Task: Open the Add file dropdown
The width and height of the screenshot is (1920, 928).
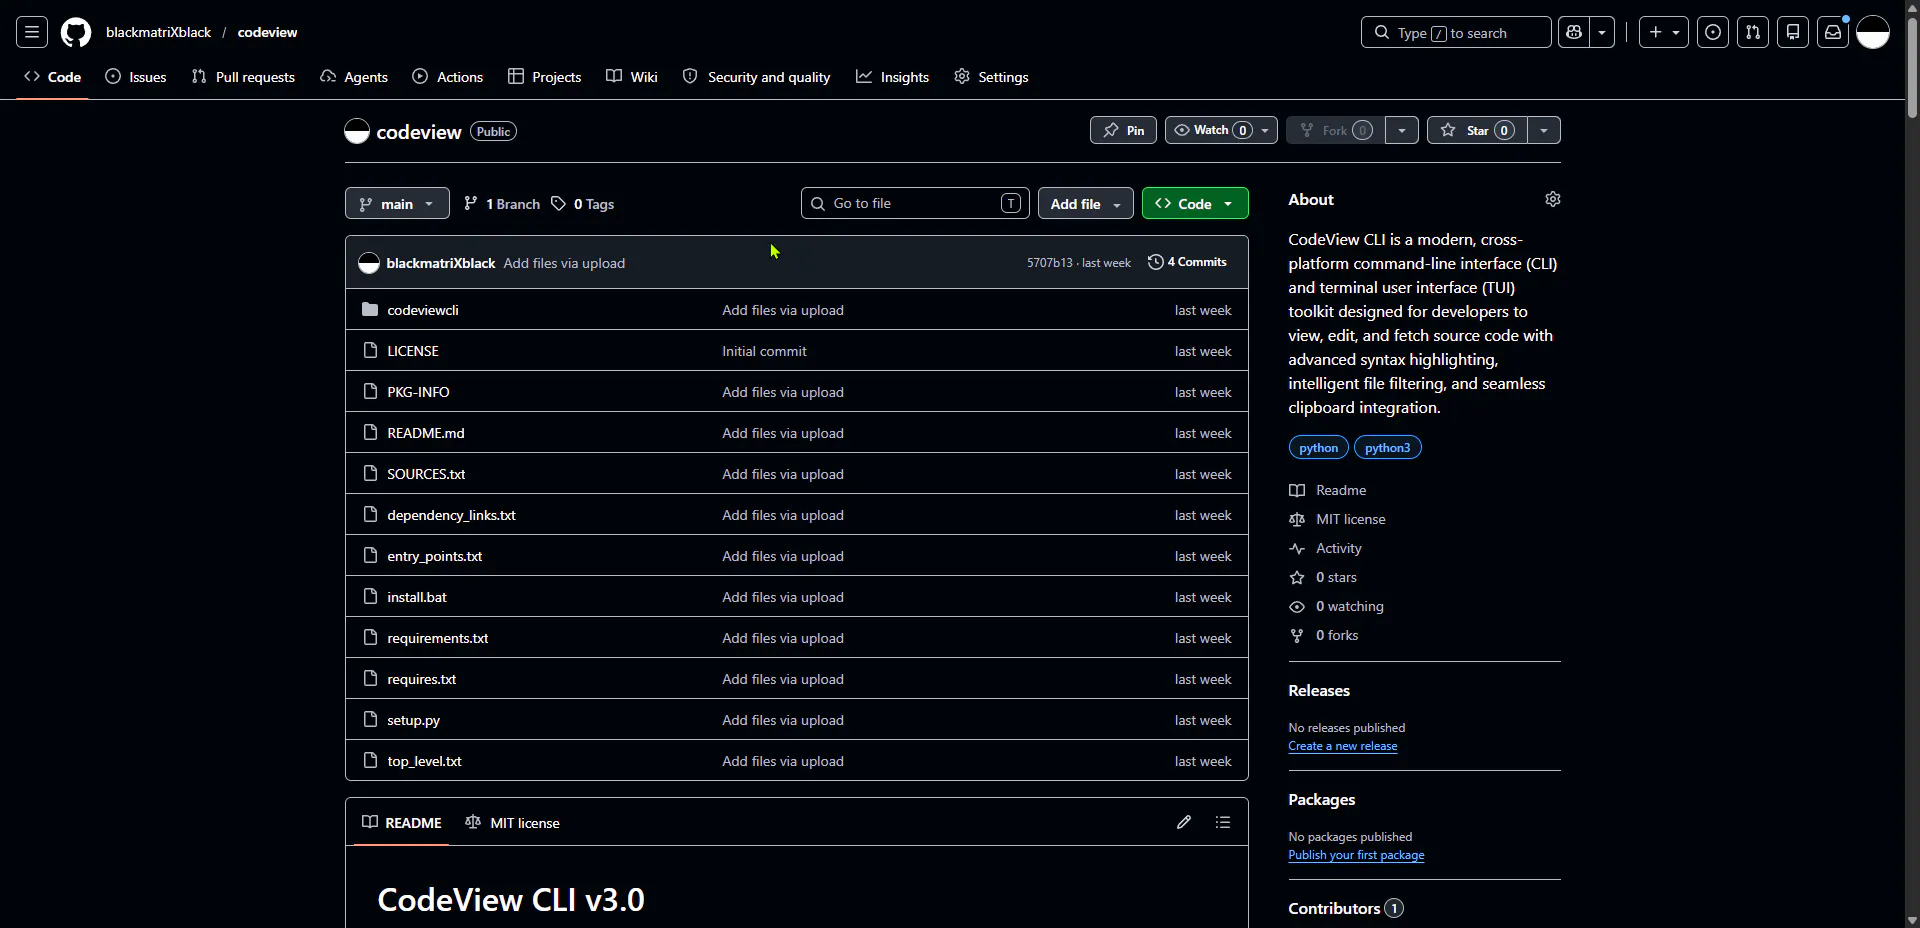Action: point(1086,203)
